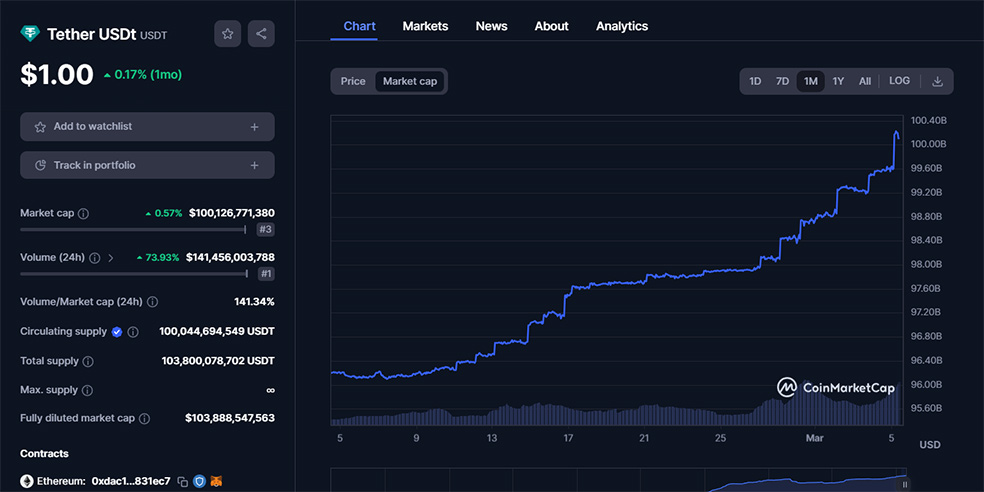Show Max. supply info icon
The image size is (984, 492).
click(x=87, y=390)
